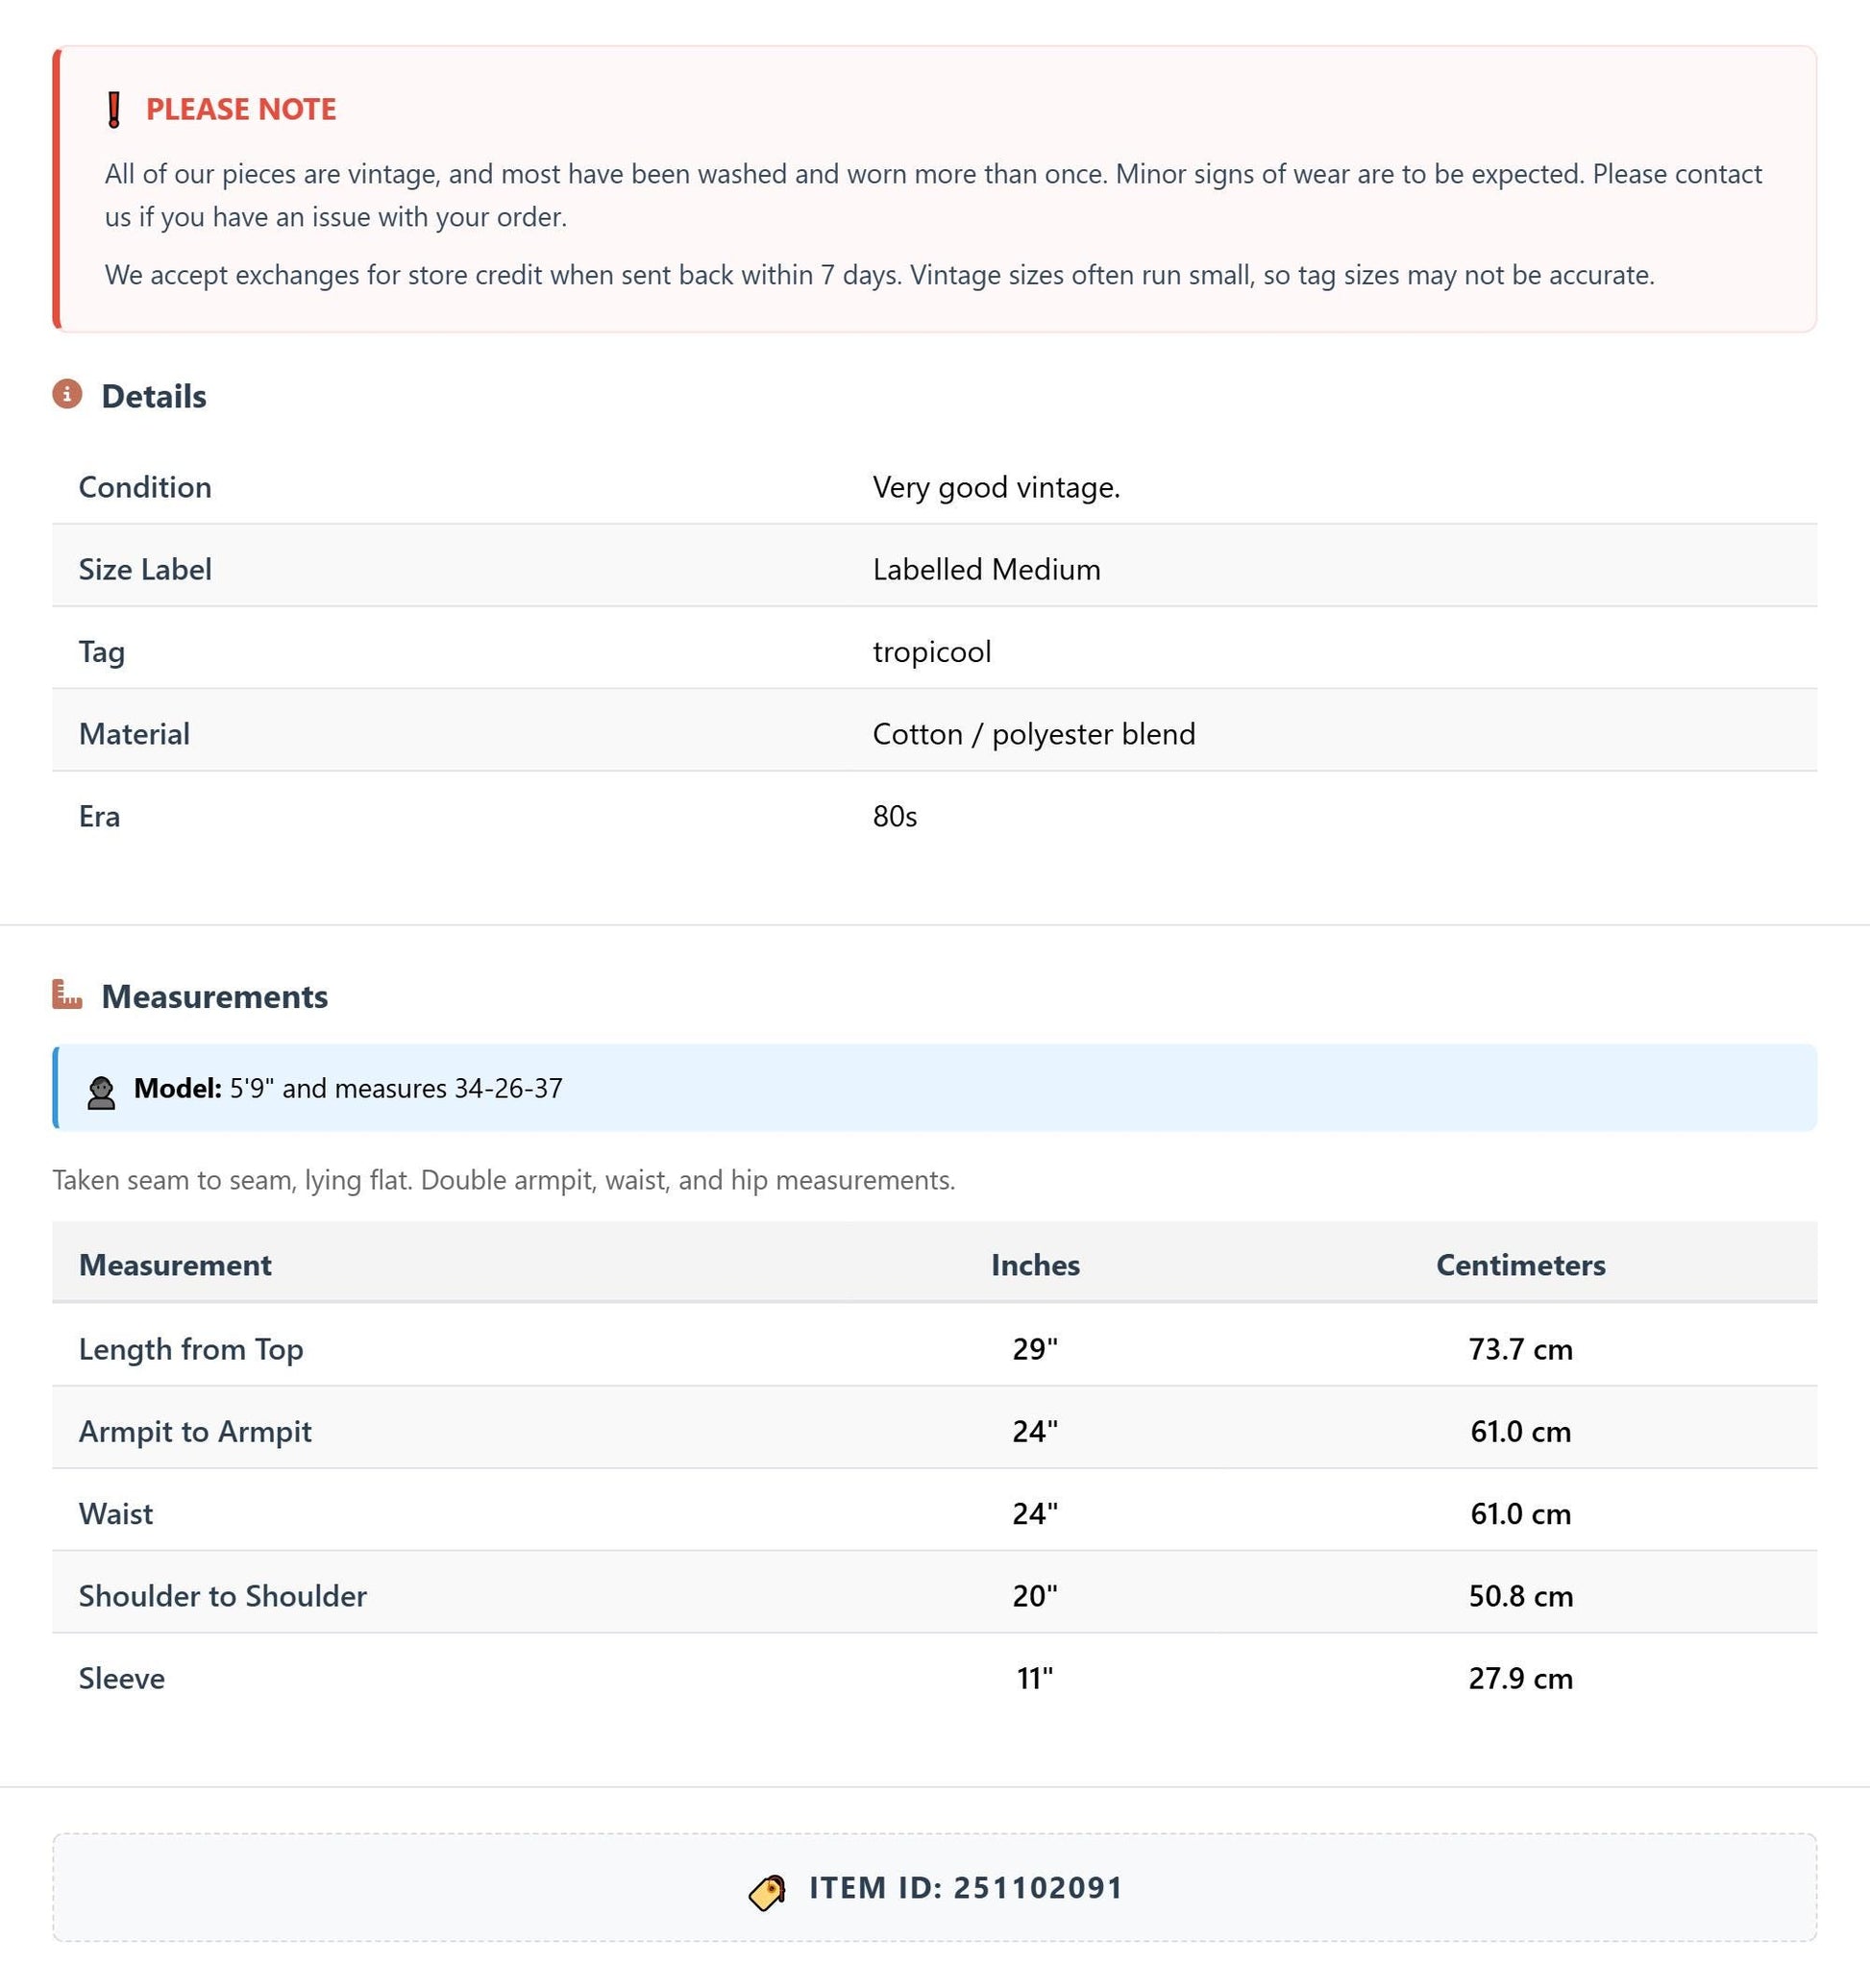Click the Cotton / polyester blend material value
This screenshot has height=1988, width=1870.
pyautogui.click(x=1034, y=734)
